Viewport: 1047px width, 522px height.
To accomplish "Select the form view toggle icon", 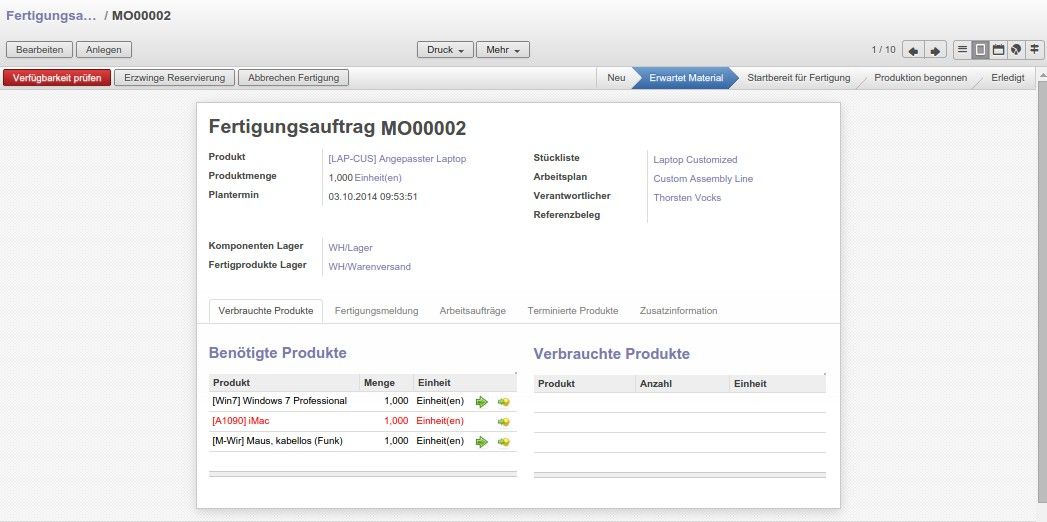I will (980, 50).
